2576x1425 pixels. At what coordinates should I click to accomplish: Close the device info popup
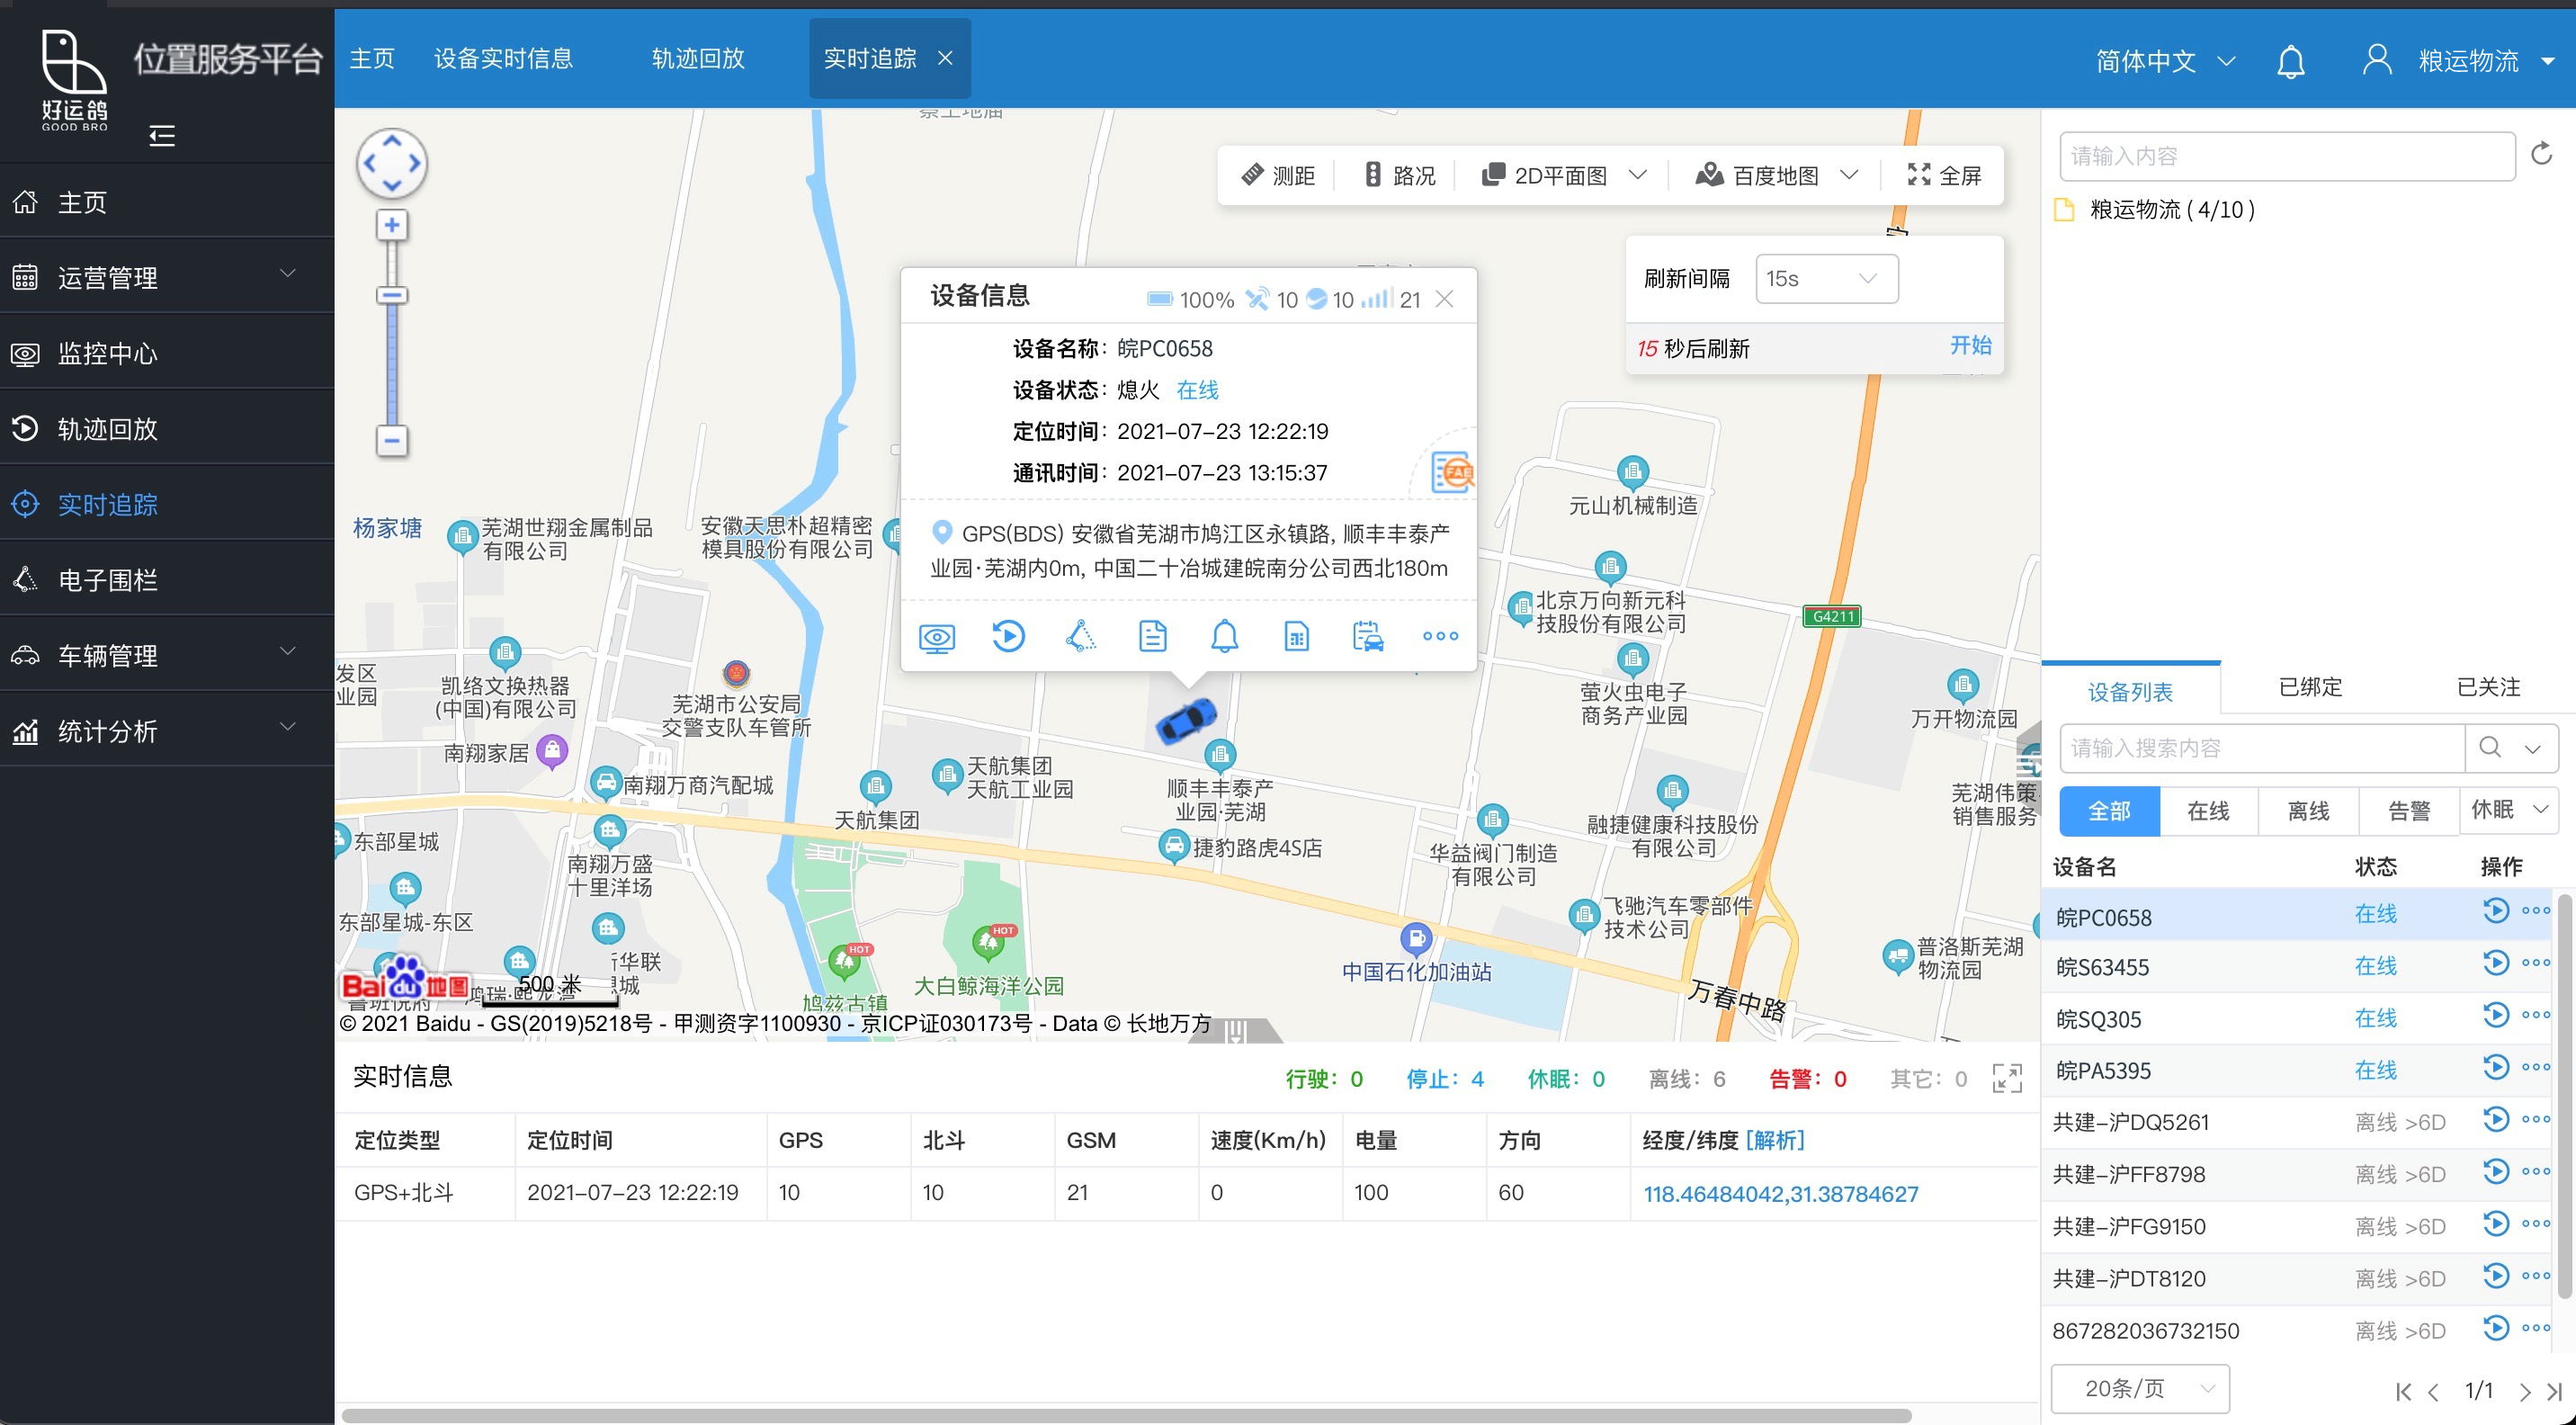click(1444, 299)
